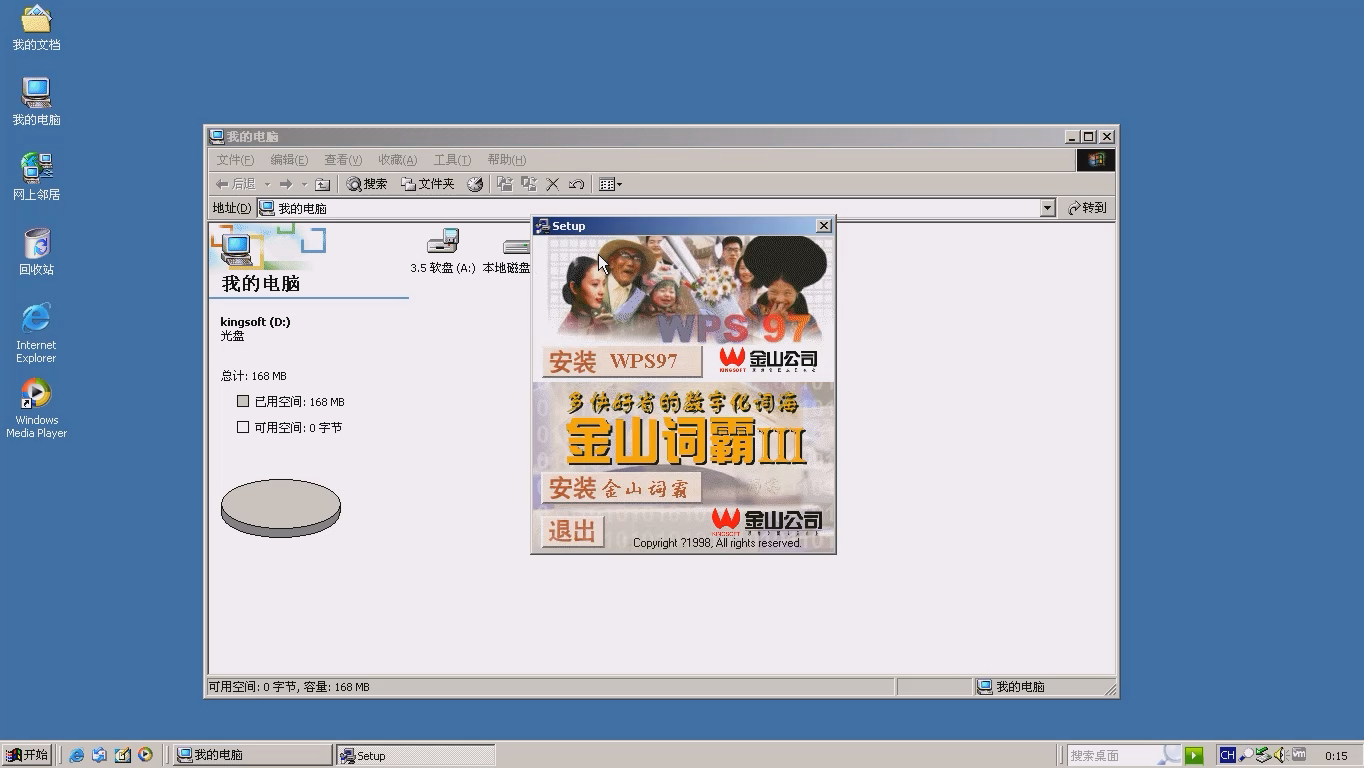Open the 帮助(H) menu
Viewport: 1364px width, 768px height.
[506, 160]
